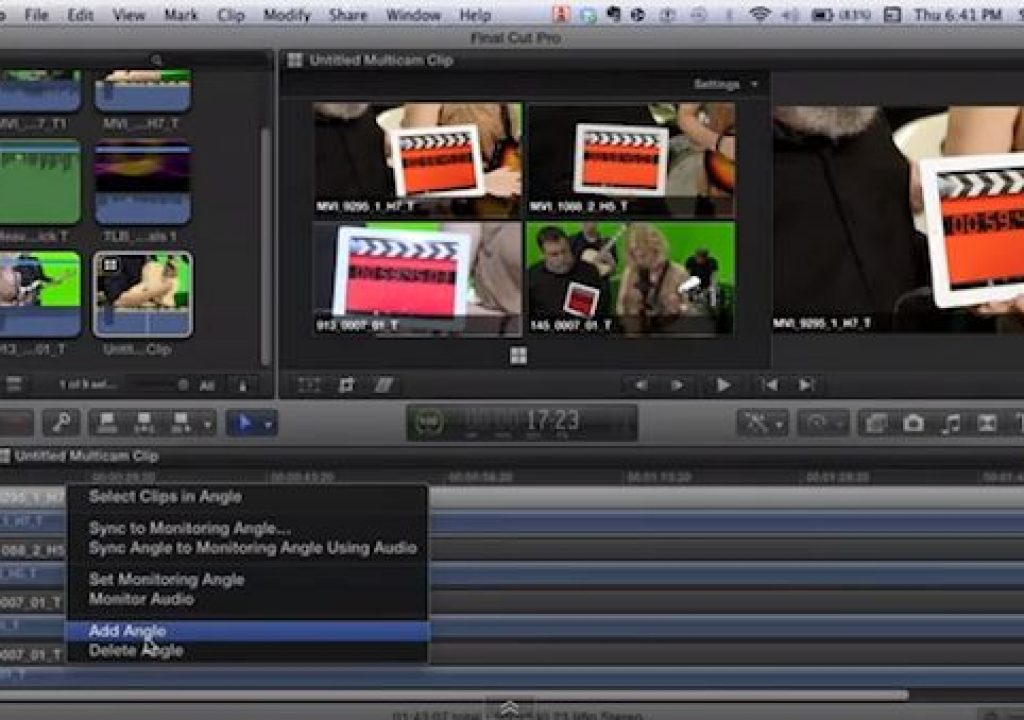The width and height of the screenshot is (1024, 720).
Task: Select the Untitl...Clip multicam thumbnail in the browser
Action: pos(143,294)
